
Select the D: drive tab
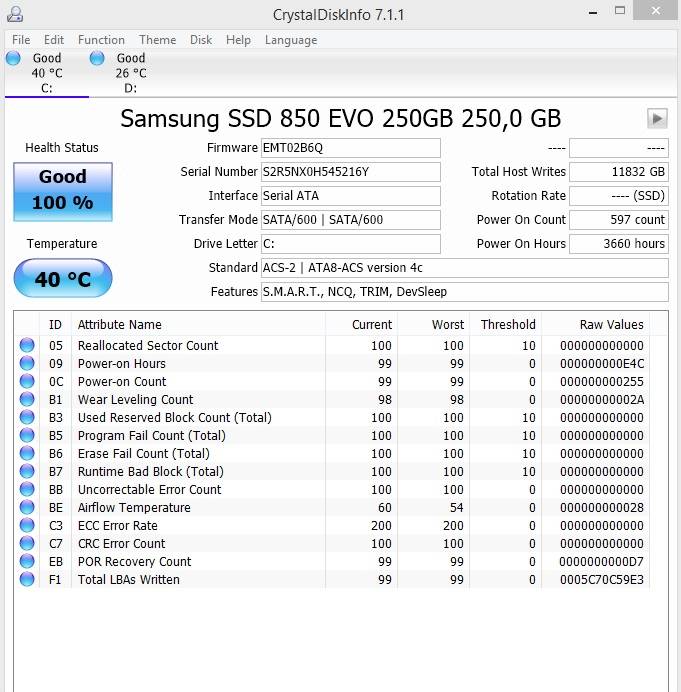[131, 73]
